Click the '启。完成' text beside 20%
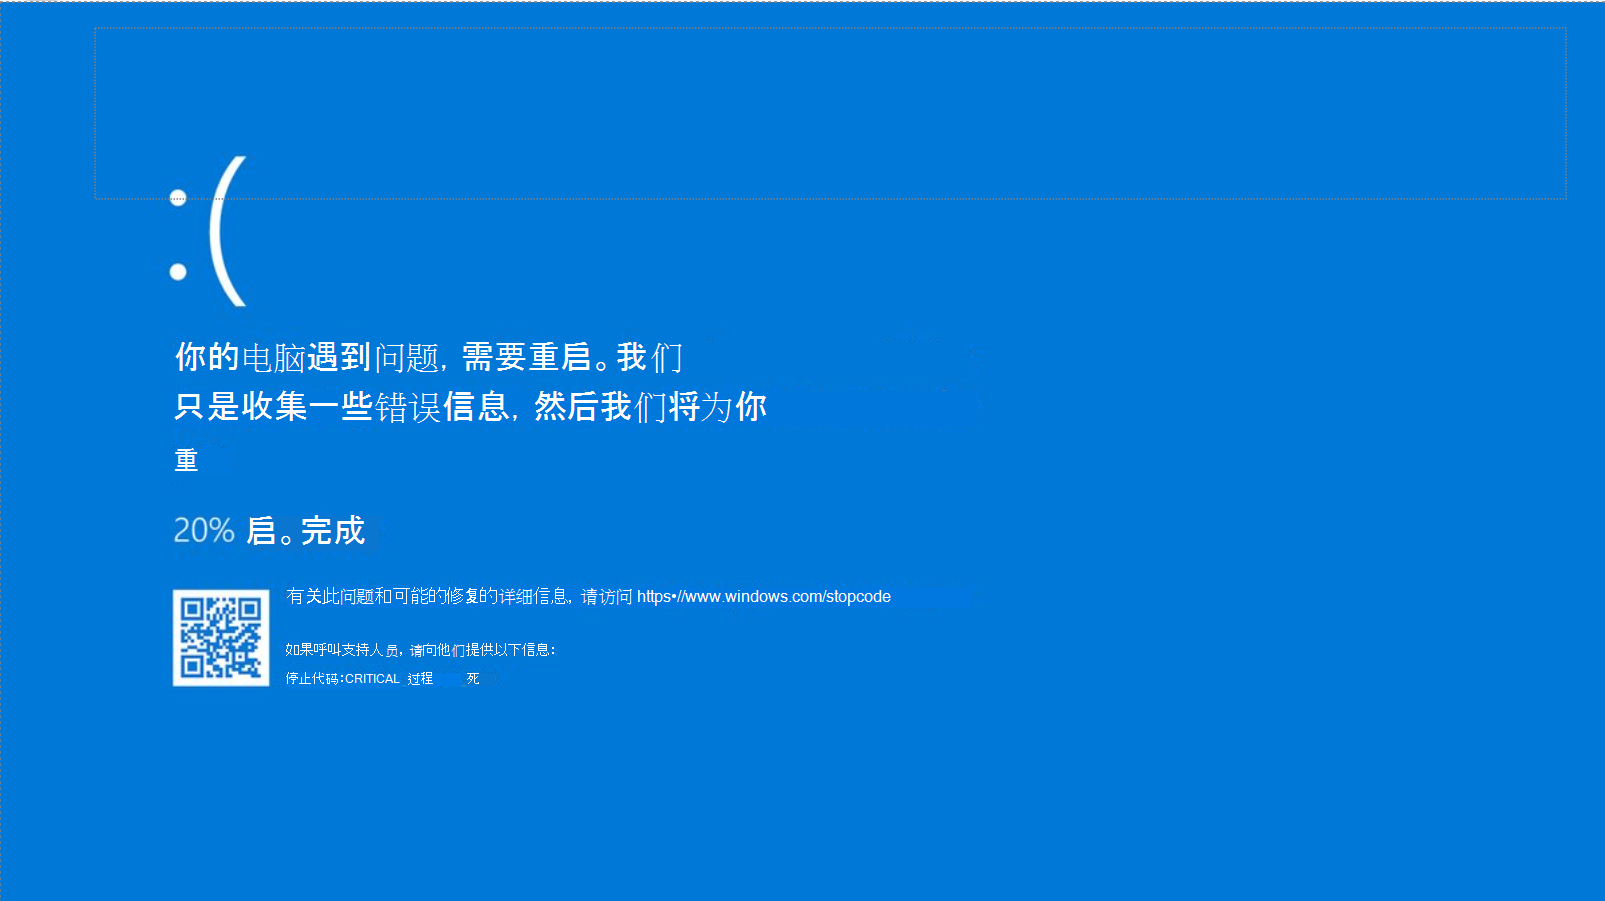The image size is (1605, 901). pyautogui.click(x=306, y=531)
